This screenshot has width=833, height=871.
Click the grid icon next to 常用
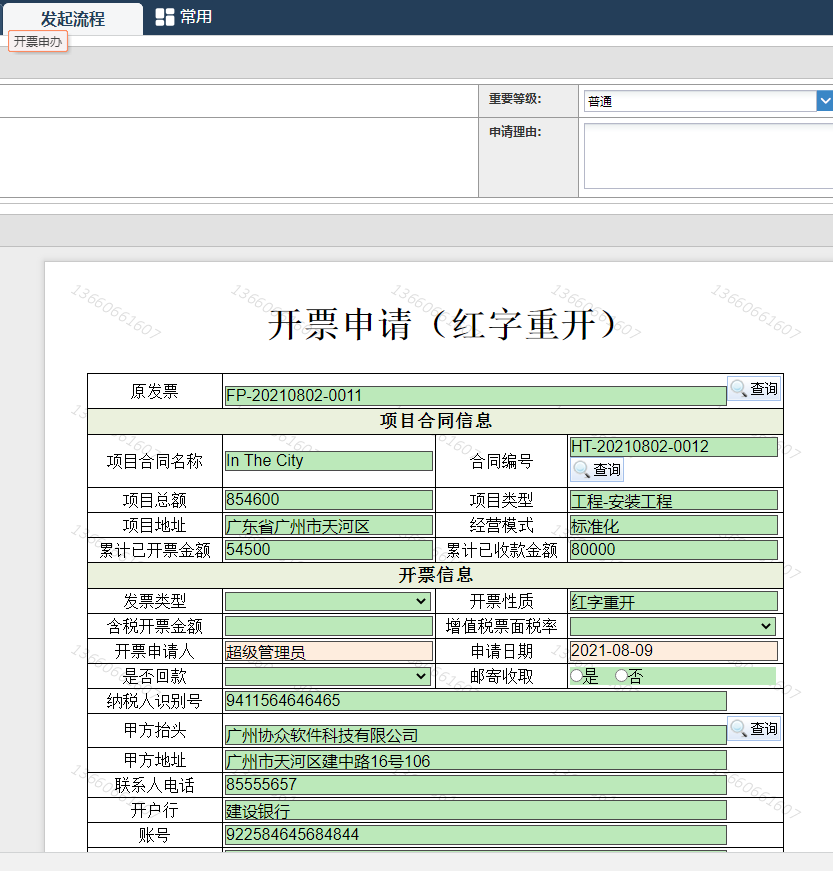tap(165, 17)
